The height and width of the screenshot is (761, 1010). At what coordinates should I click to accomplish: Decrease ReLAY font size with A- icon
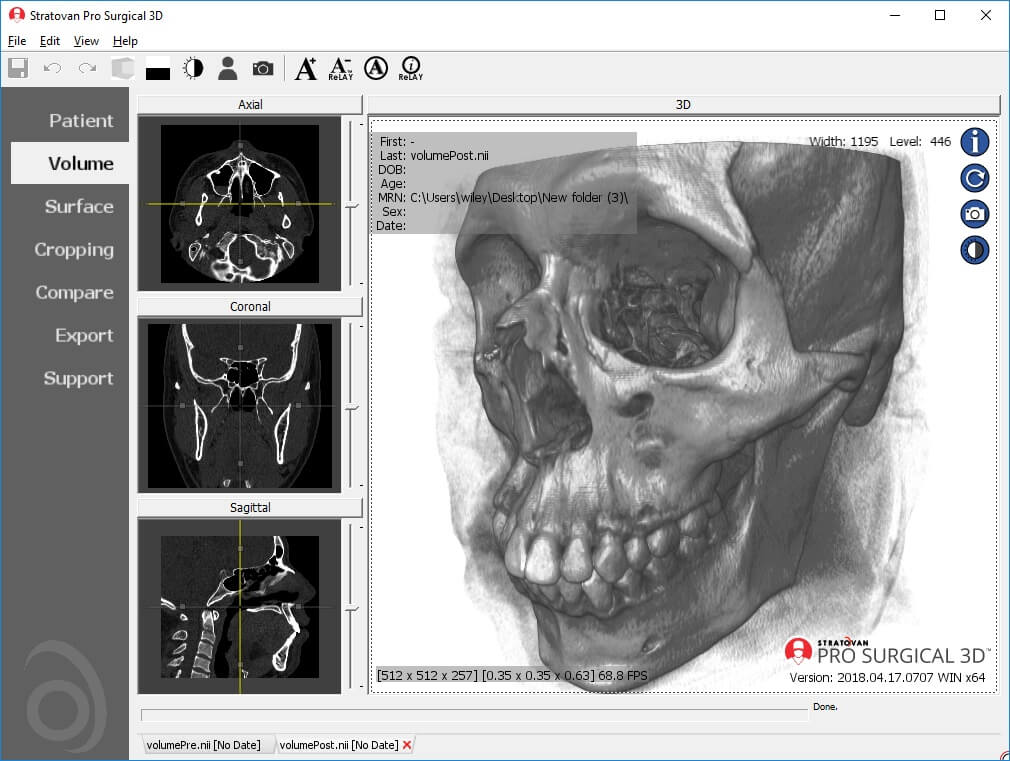tap(341, 68)
